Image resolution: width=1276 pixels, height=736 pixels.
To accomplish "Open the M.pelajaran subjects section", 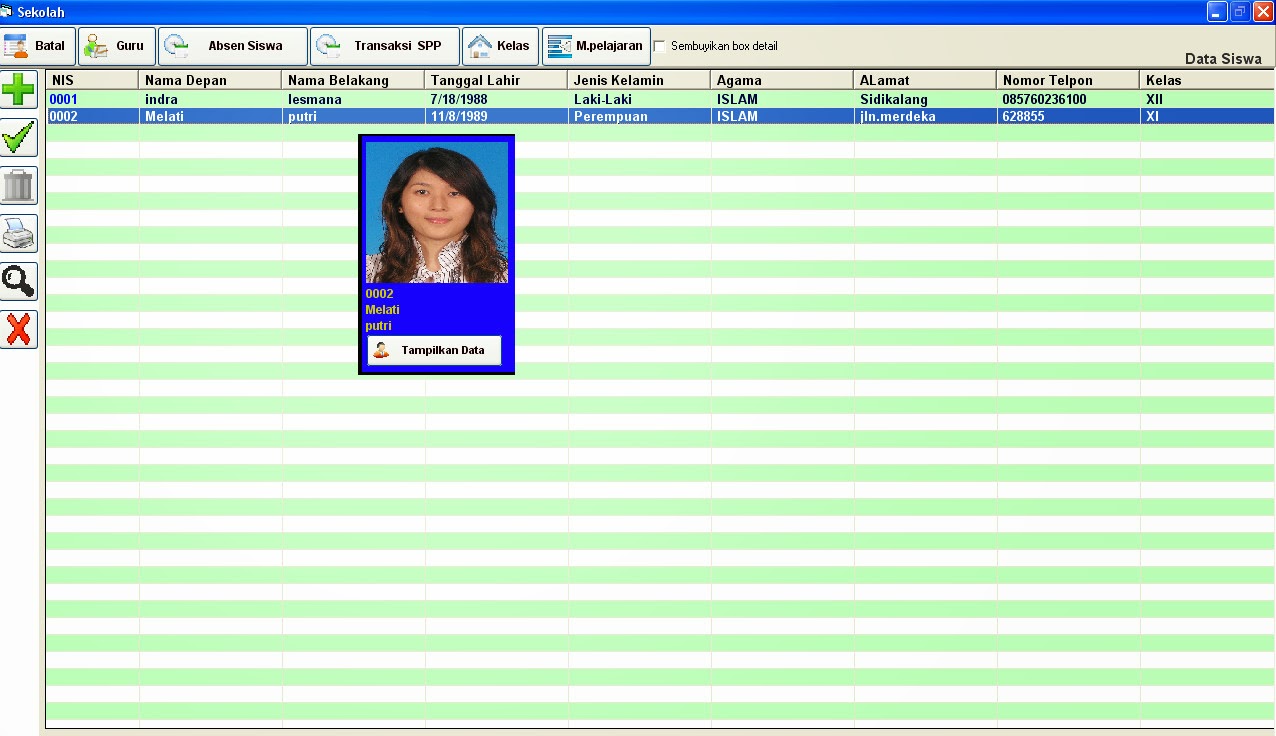I will click(597, 46).
